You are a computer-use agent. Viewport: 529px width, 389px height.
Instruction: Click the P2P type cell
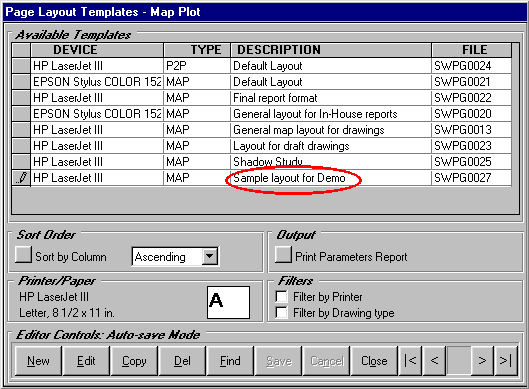(197, 66)
